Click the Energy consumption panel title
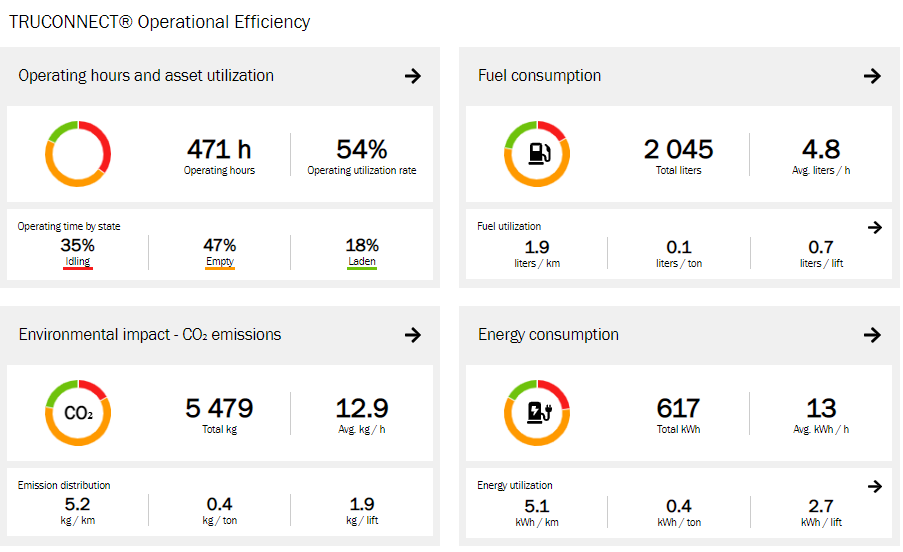Image resolution: width=903 pixels, height=552 pixels. [x=548, y=335]
